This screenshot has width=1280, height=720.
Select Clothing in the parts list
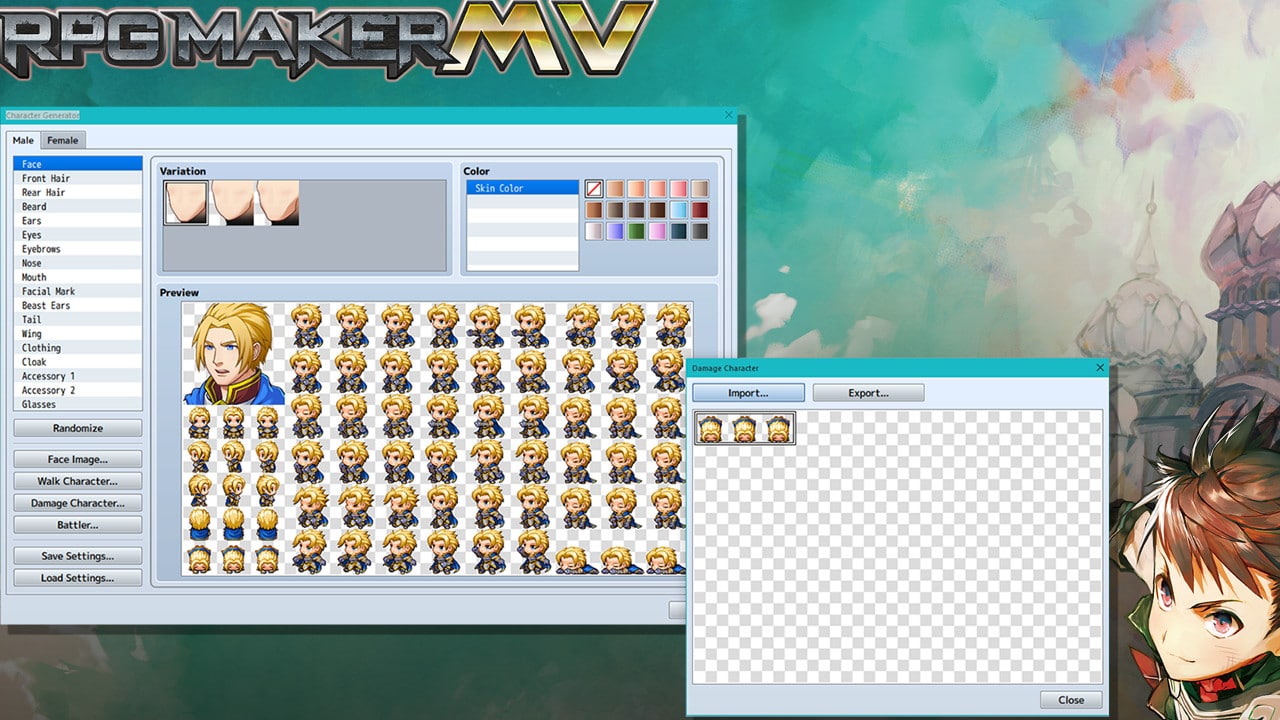78,348
